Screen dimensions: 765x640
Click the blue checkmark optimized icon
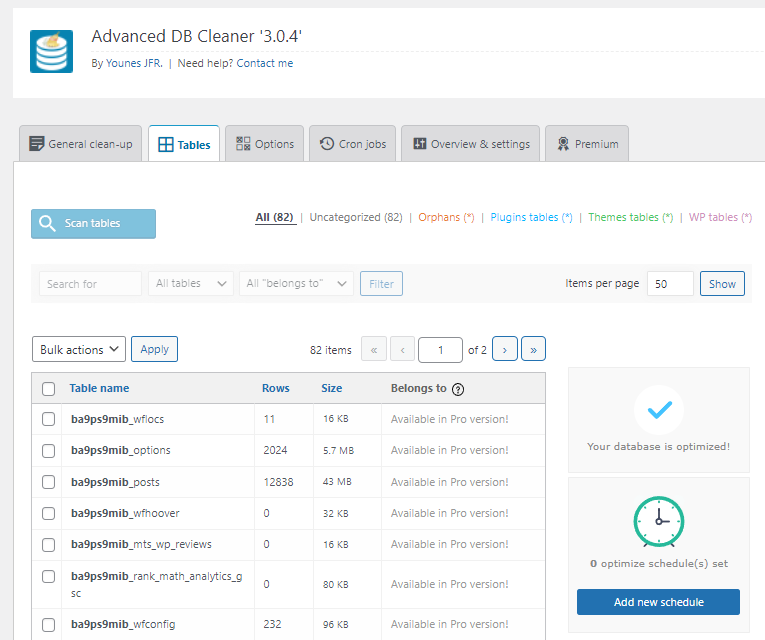[659, 409]
